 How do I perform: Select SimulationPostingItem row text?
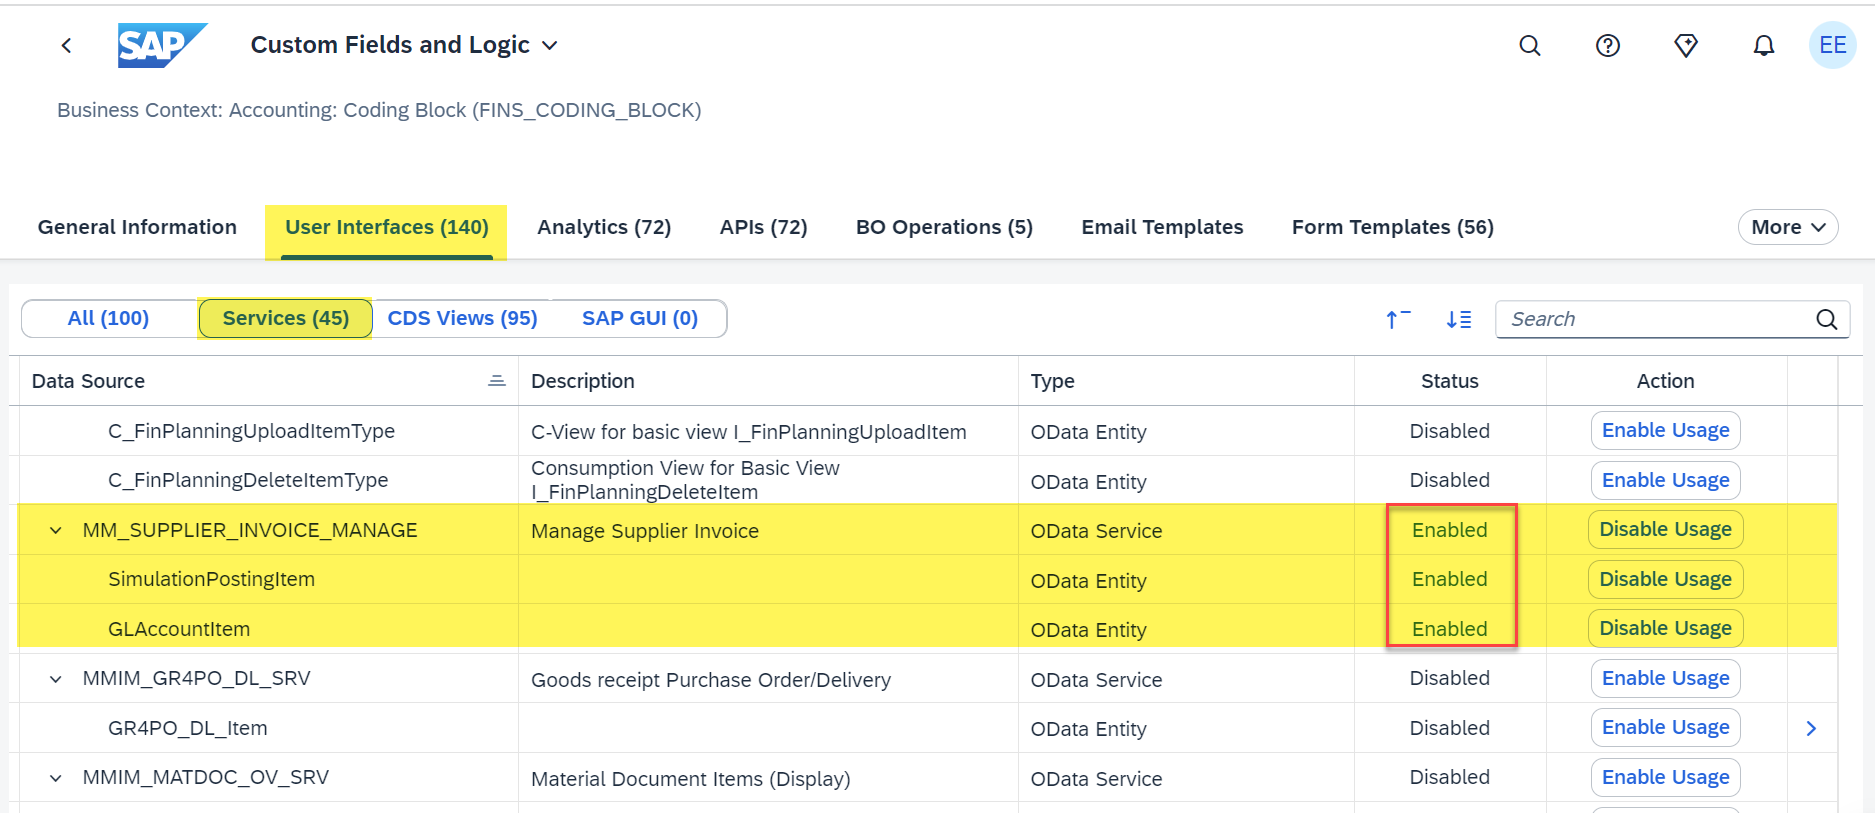[x=211, y=579]
